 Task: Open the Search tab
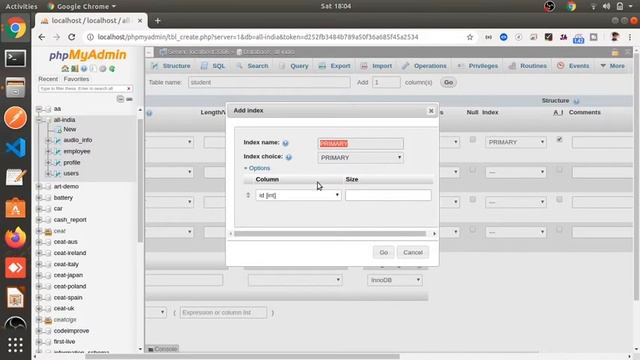pyautogui.click(x=252, y=66)
